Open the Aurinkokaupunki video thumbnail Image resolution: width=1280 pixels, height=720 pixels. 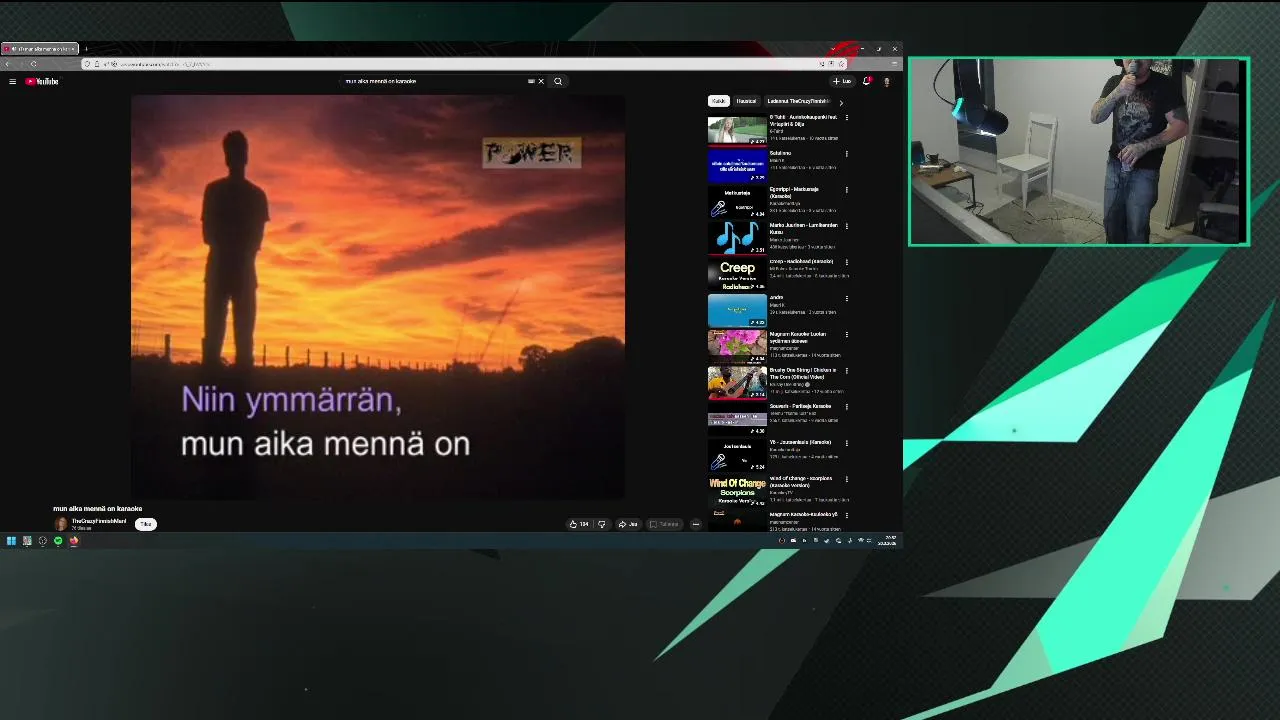737,130
